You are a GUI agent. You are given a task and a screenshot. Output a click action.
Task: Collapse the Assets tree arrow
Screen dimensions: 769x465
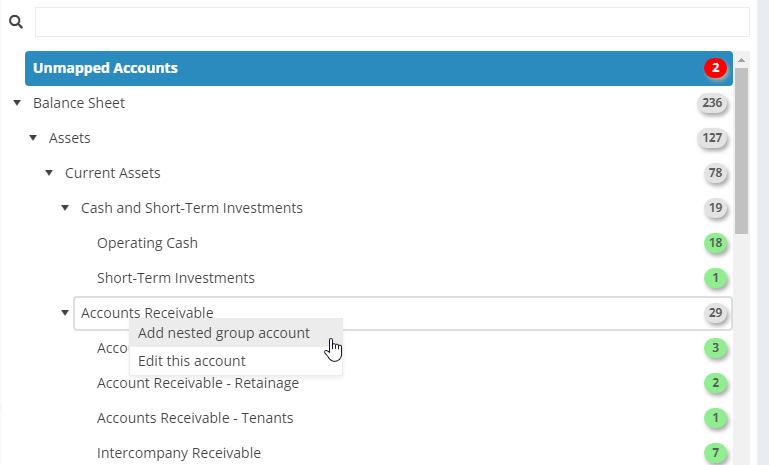(33, 138)
